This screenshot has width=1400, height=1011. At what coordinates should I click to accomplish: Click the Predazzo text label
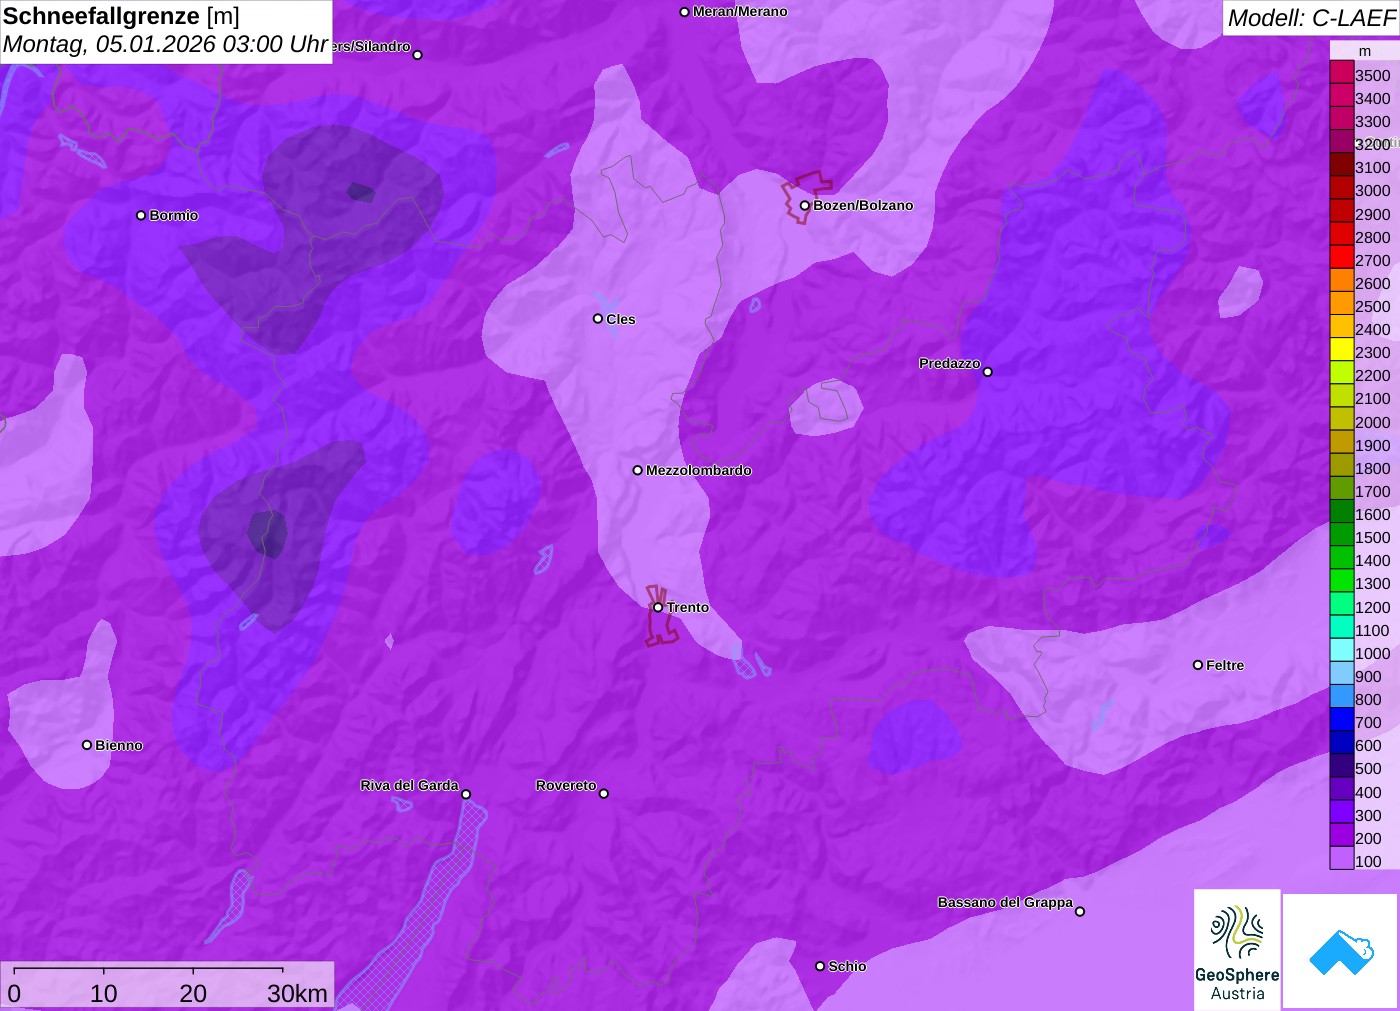[x=950, y=363]
